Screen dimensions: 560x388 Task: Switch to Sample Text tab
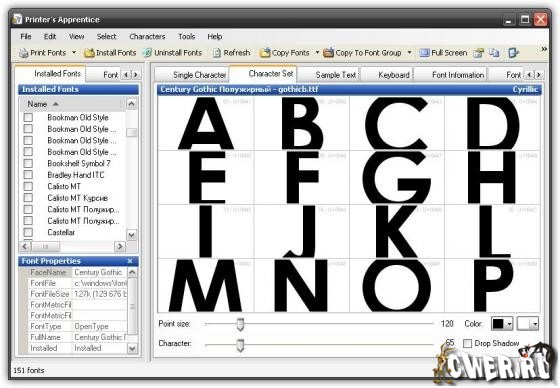point(329,75)
